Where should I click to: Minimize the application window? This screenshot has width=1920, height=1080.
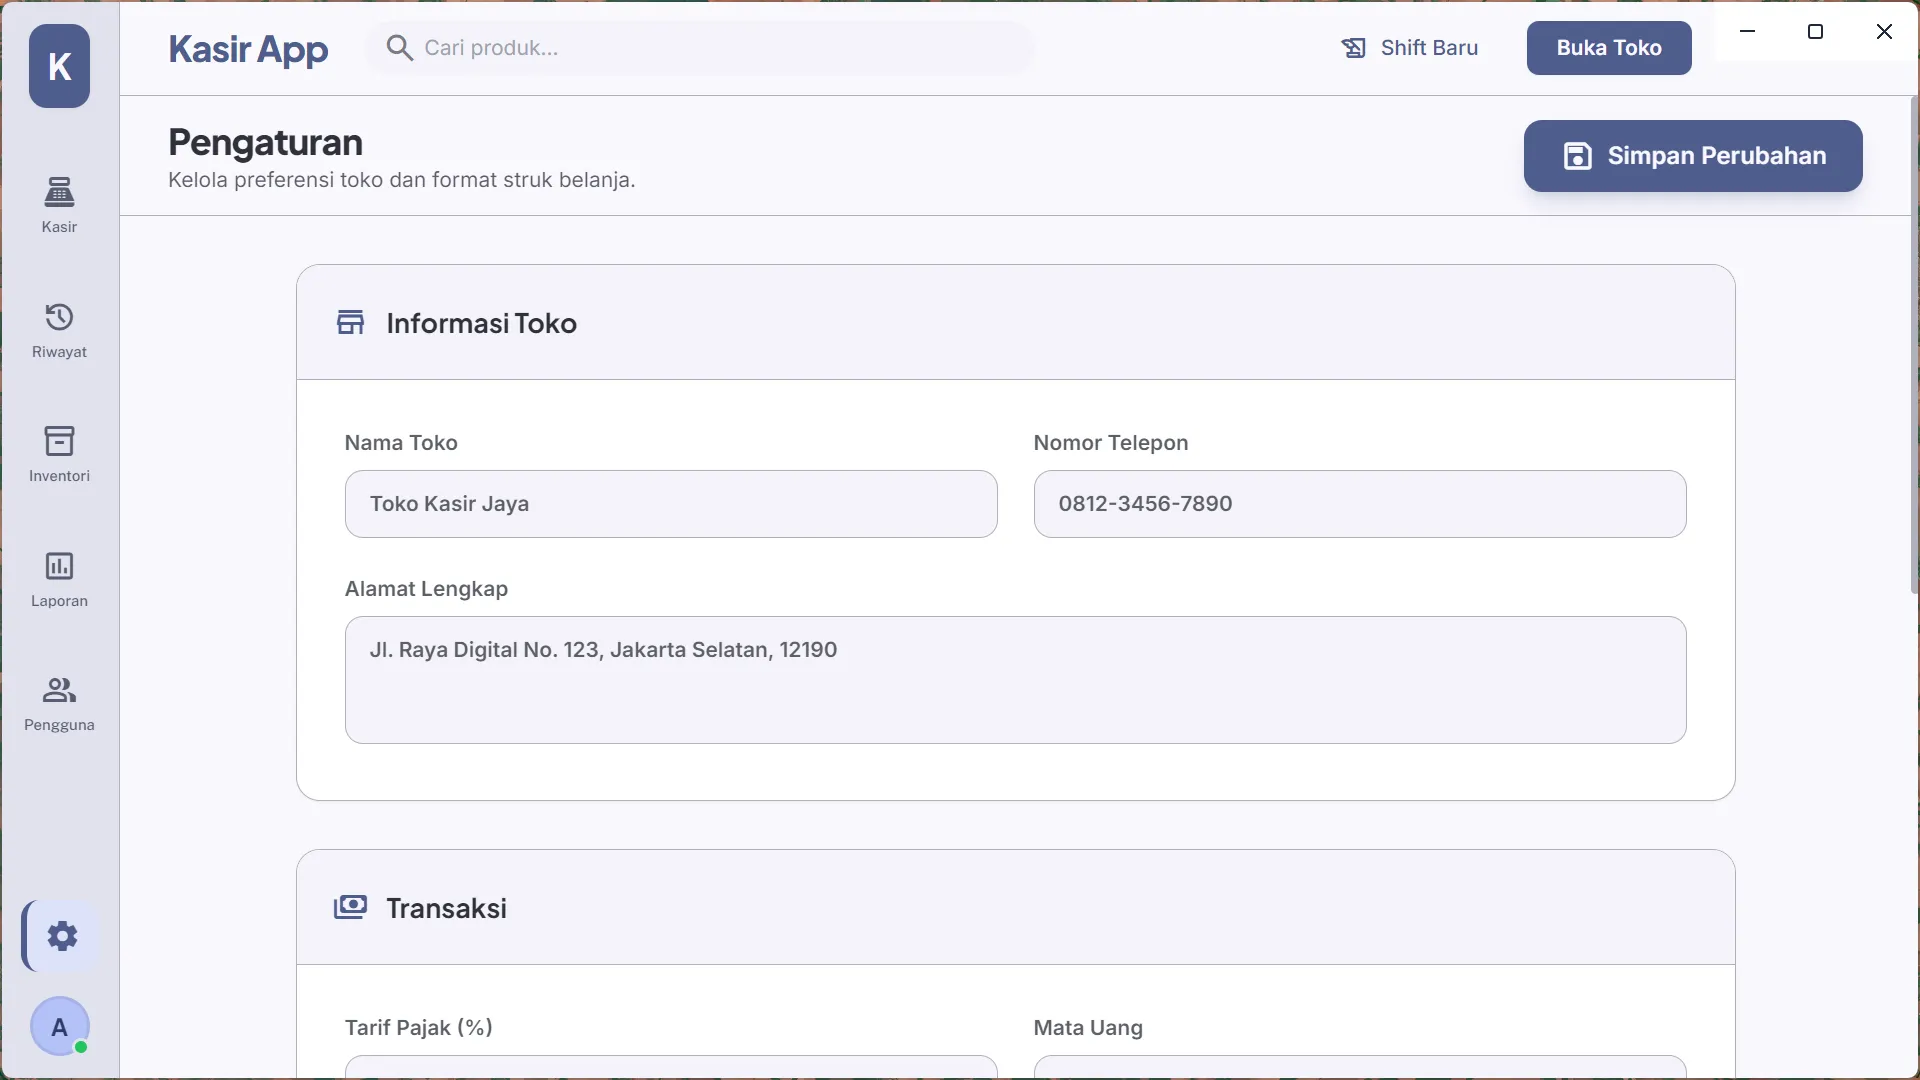[1747, 31]
